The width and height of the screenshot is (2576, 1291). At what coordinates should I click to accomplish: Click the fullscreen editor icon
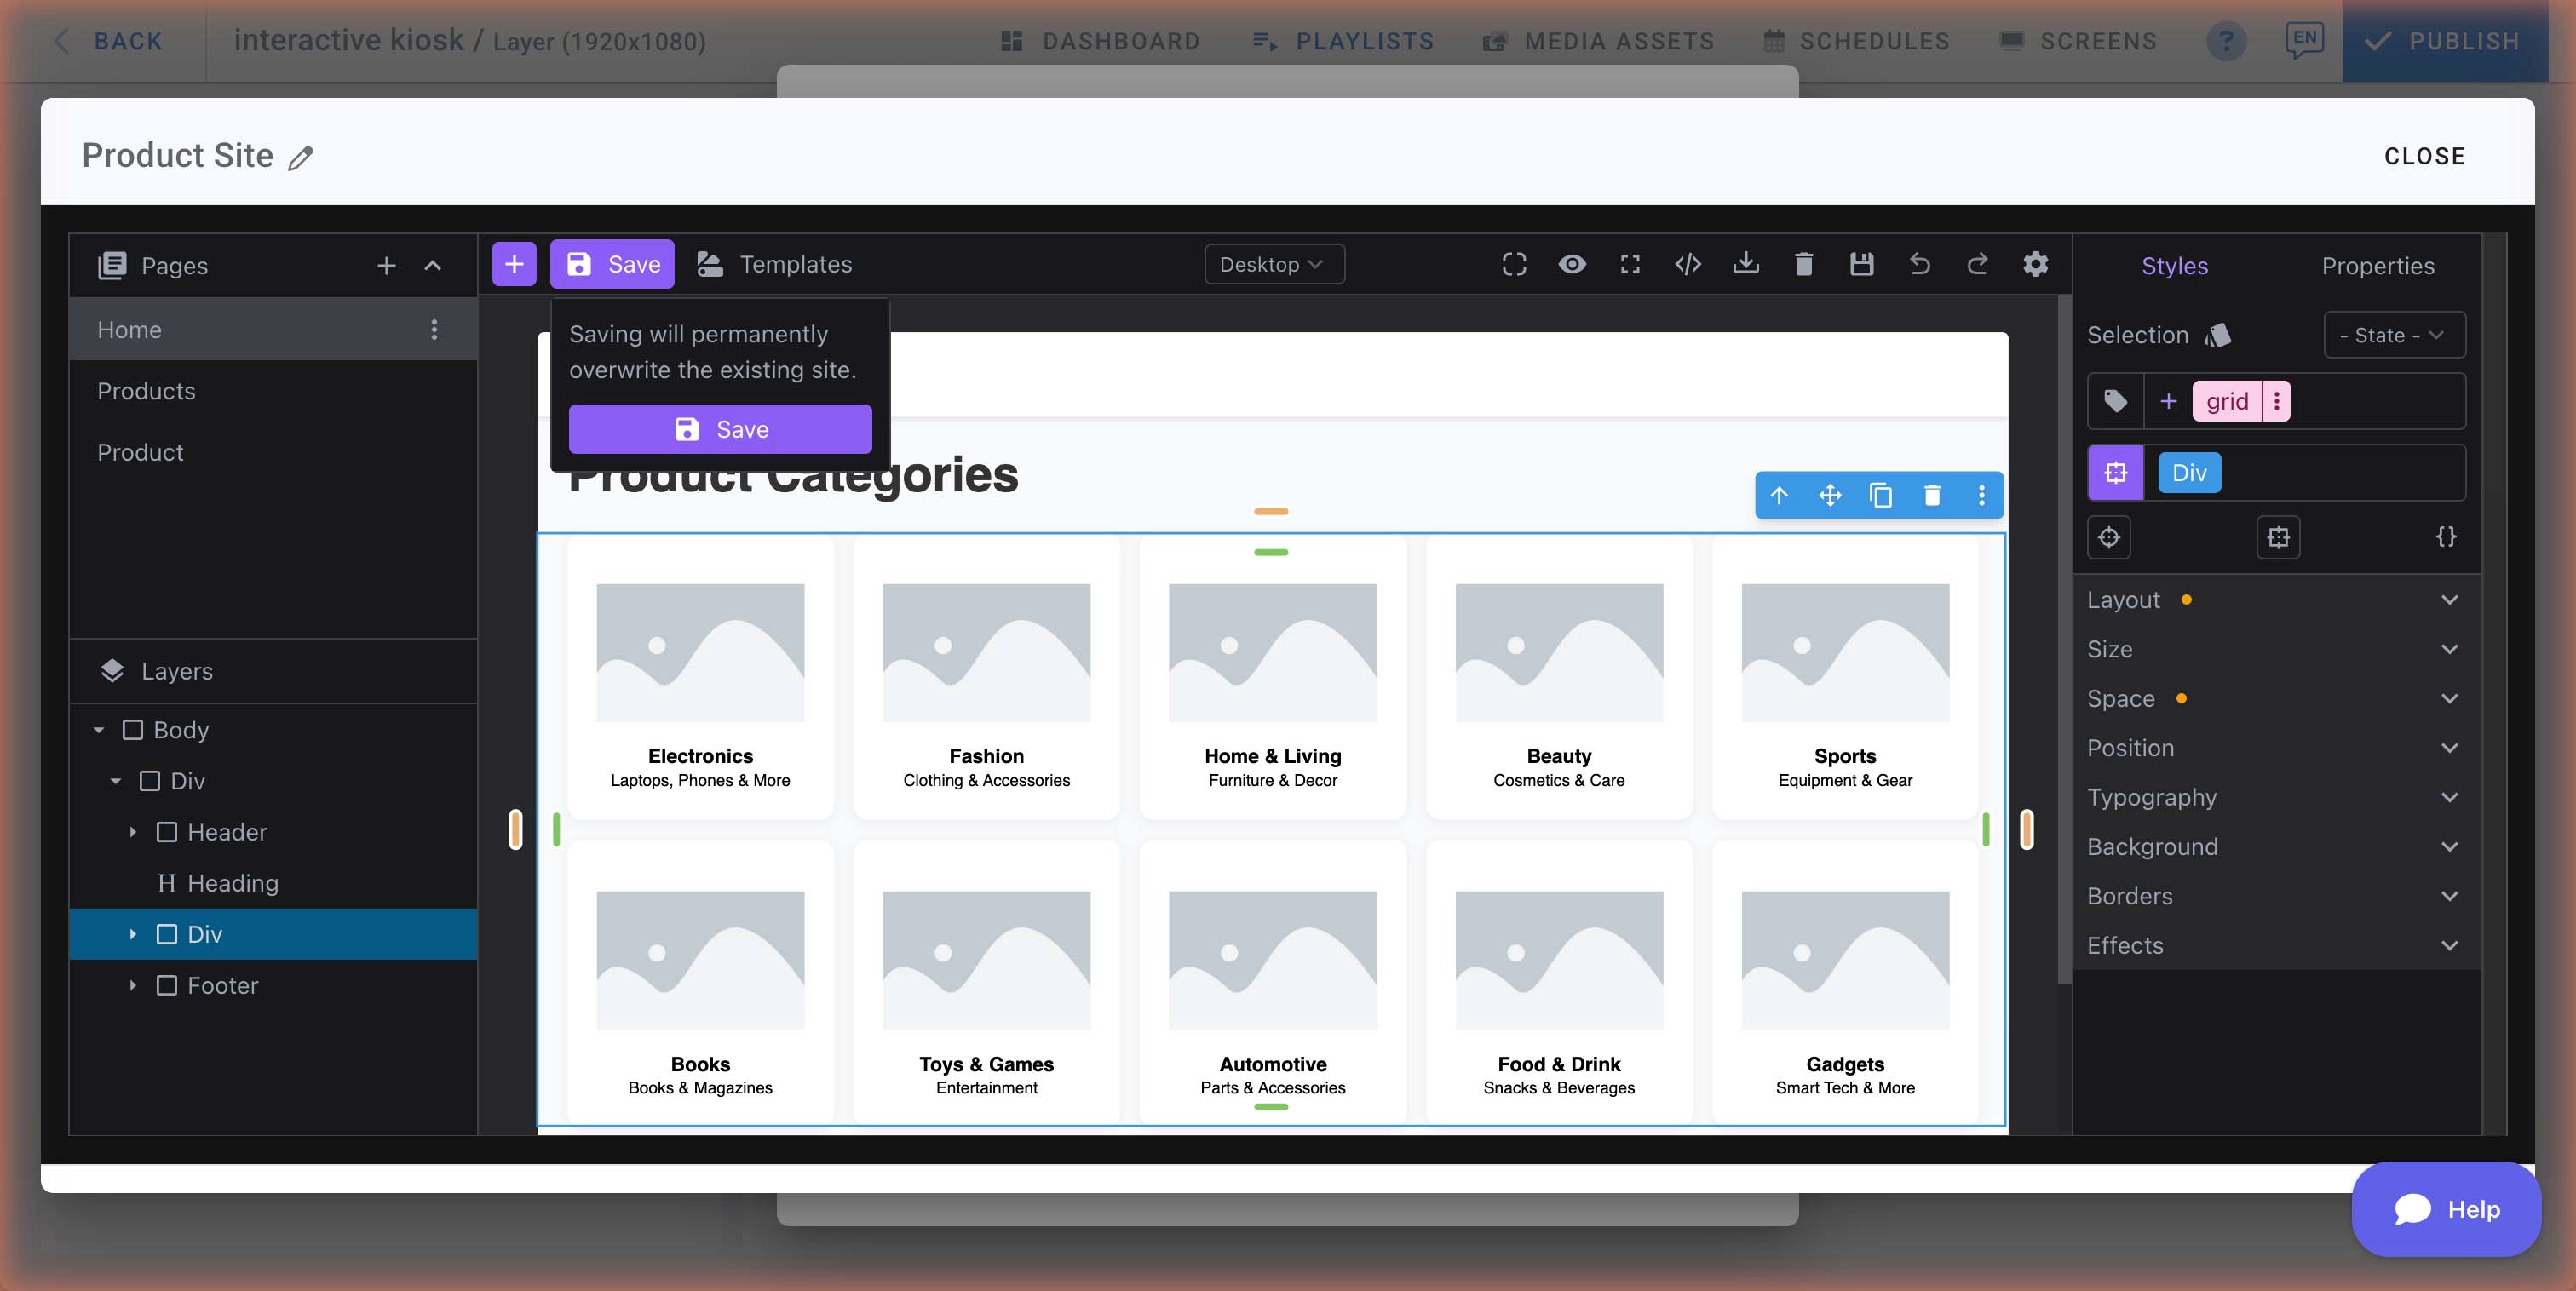(1630, 264)
